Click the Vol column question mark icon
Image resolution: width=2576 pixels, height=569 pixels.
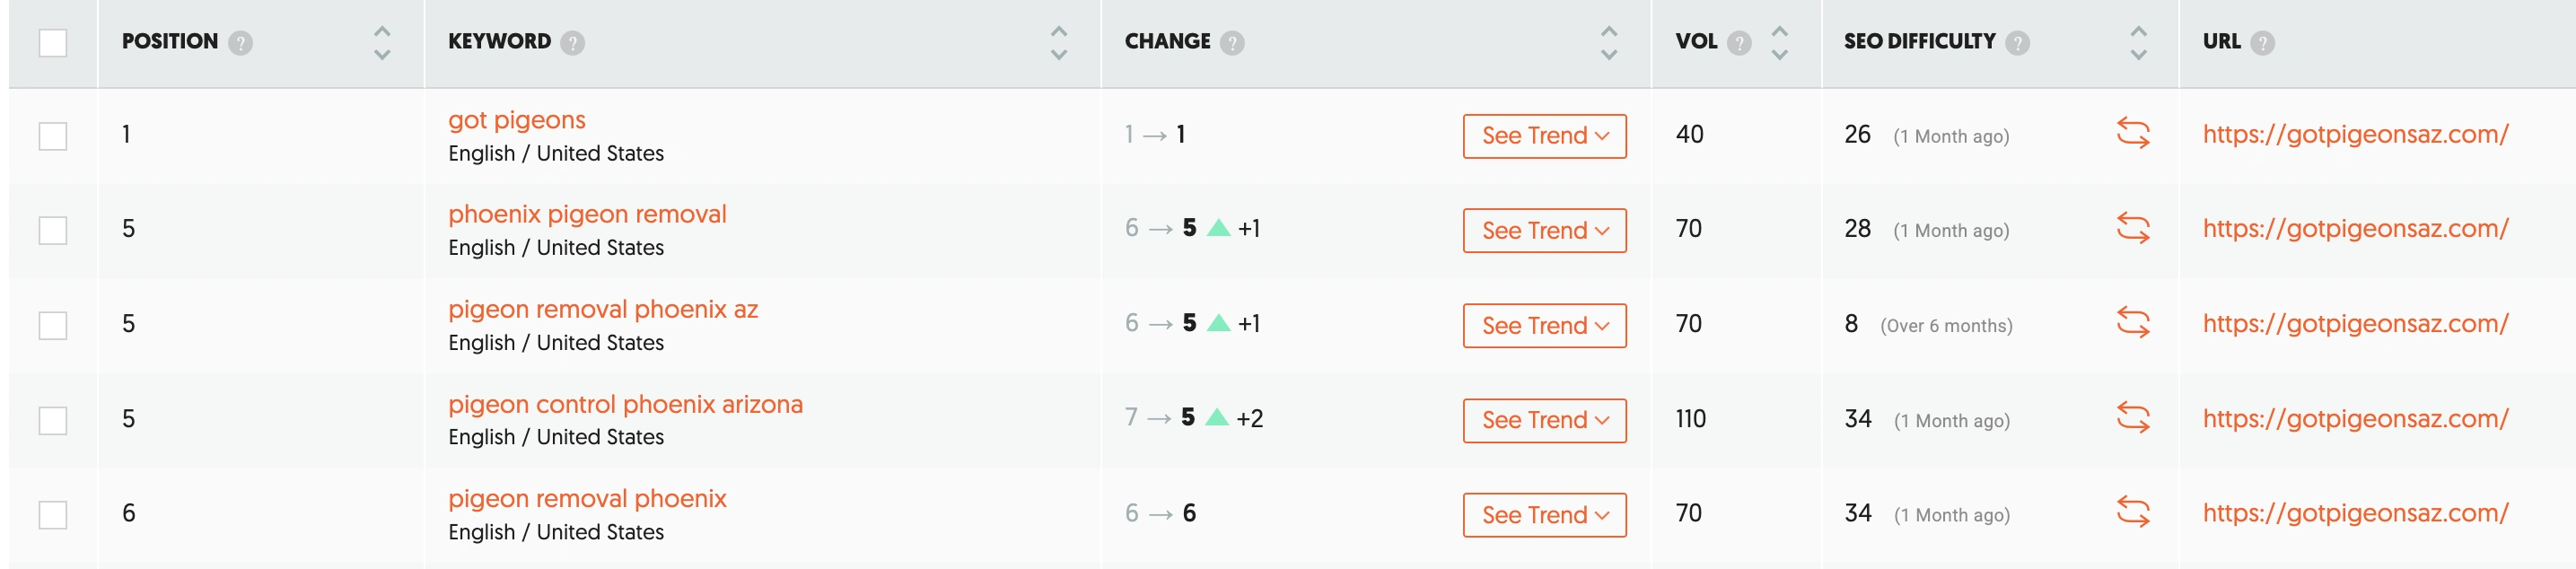1739,43
